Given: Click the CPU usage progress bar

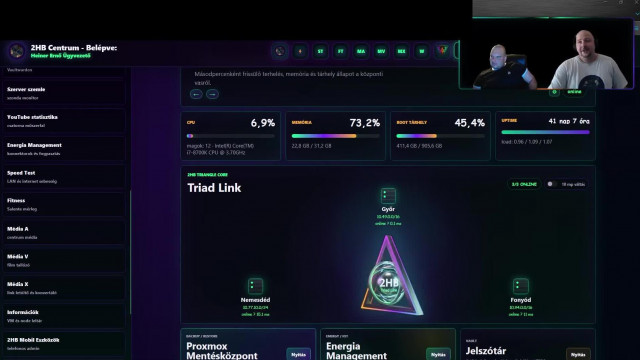Looking at the screenshot, I should click(x=231, y=136).
